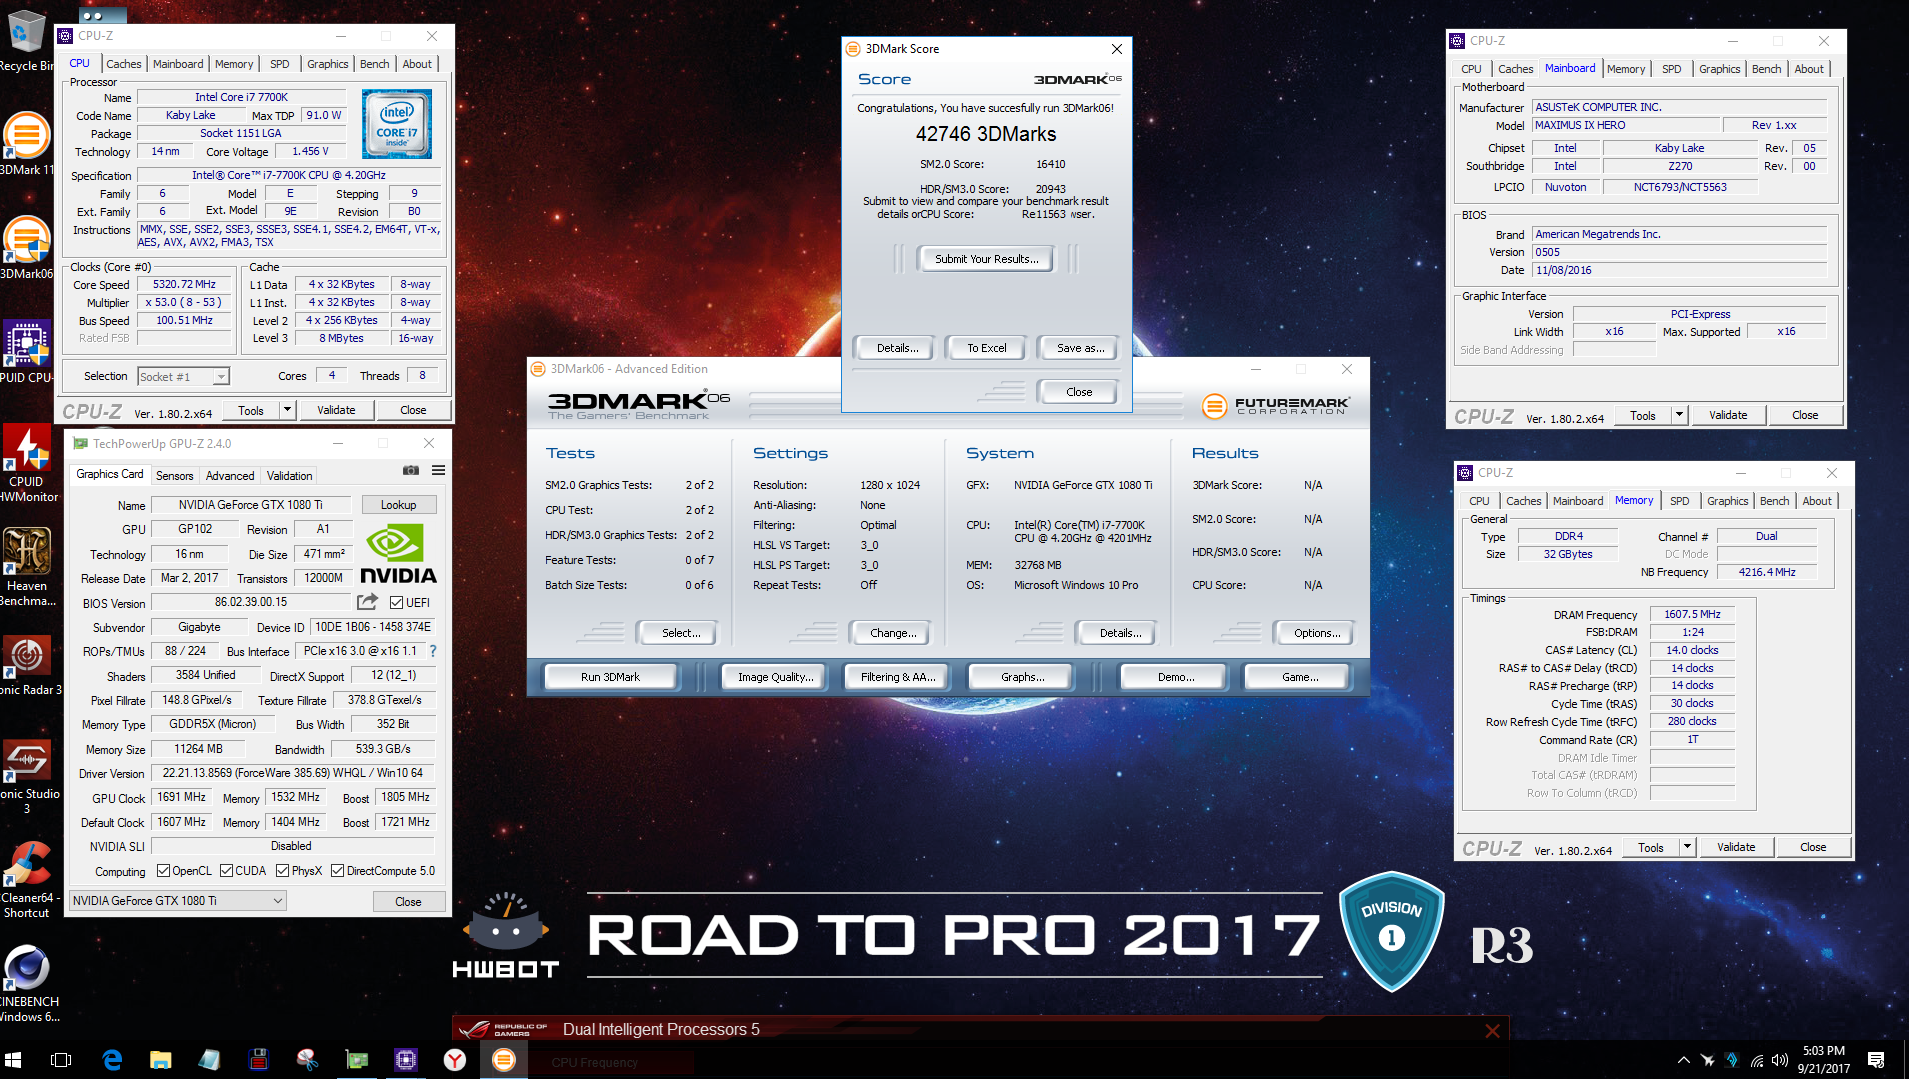Click the Bus Interface question mark icon
Viewport: 1909px width, 1079px height.
tap(433, 651)
